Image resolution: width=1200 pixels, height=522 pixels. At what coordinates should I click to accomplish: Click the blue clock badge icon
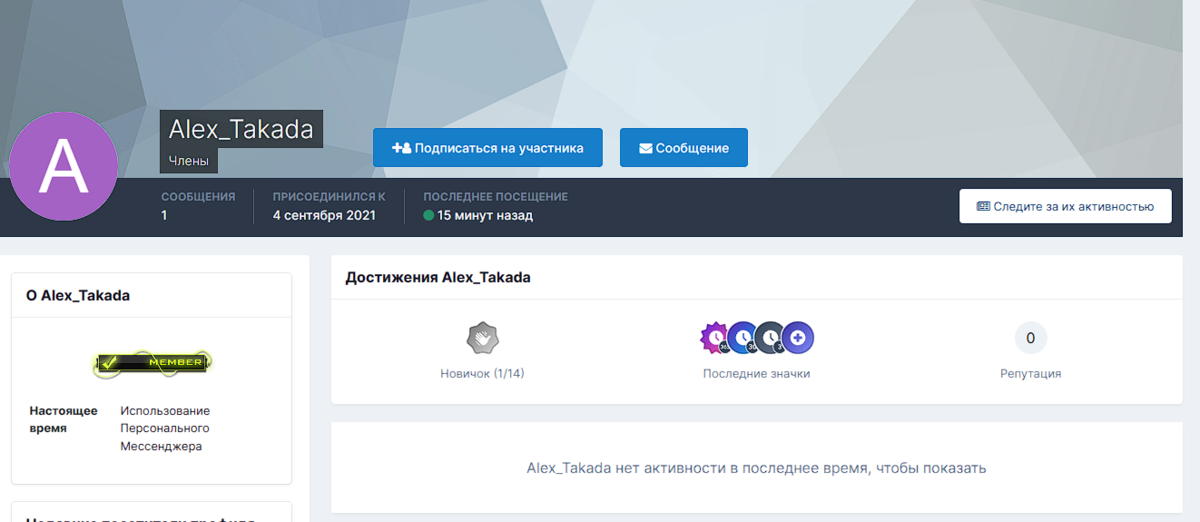click(x=742, y=338)
